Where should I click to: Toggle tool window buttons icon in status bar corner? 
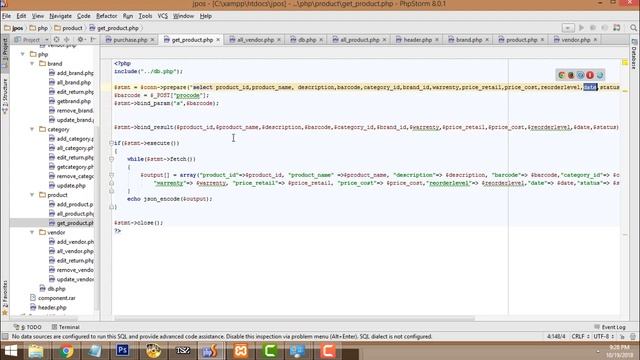pyautogui.click(x=5, y=336)
